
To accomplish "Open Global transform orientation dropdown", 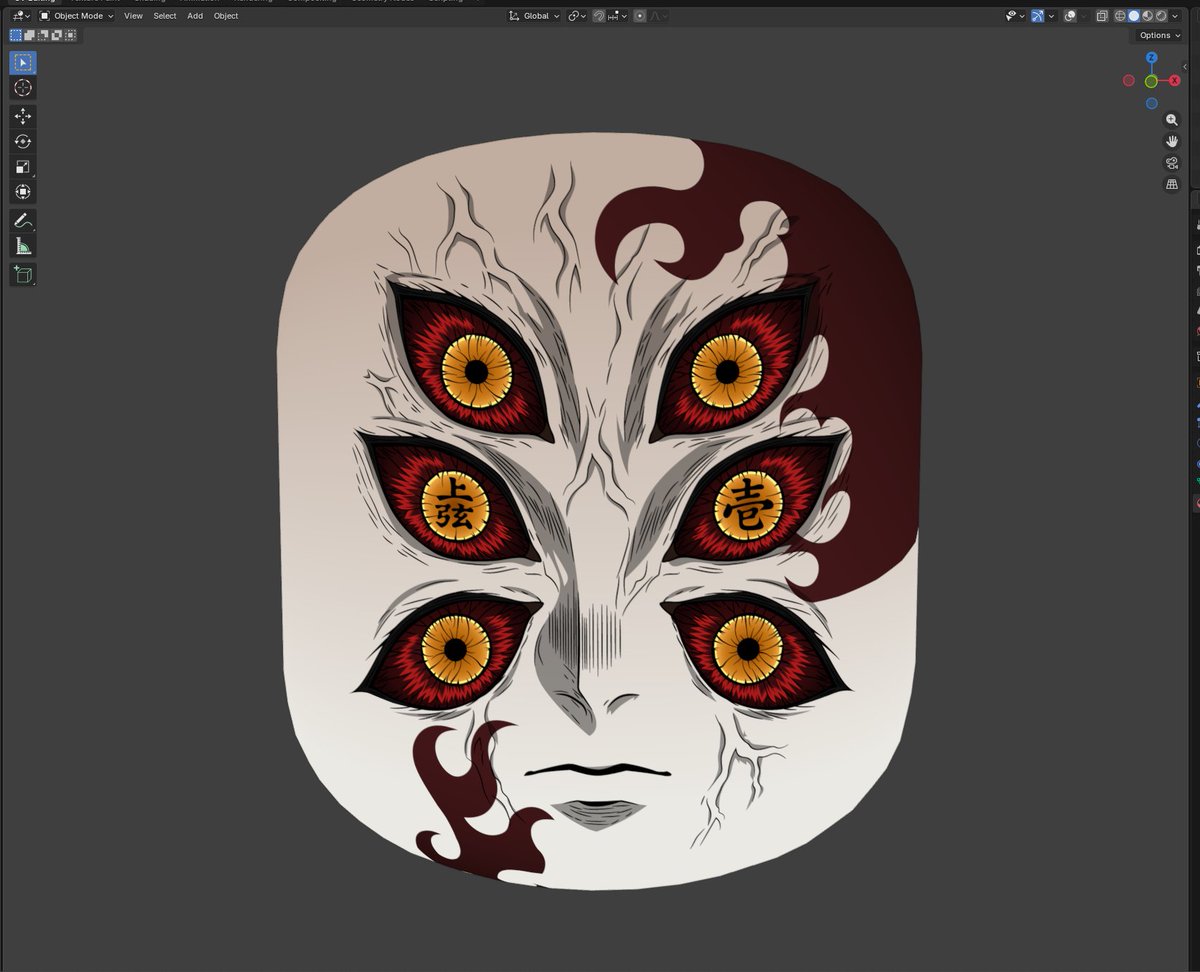I will click(x=534, y=16).
